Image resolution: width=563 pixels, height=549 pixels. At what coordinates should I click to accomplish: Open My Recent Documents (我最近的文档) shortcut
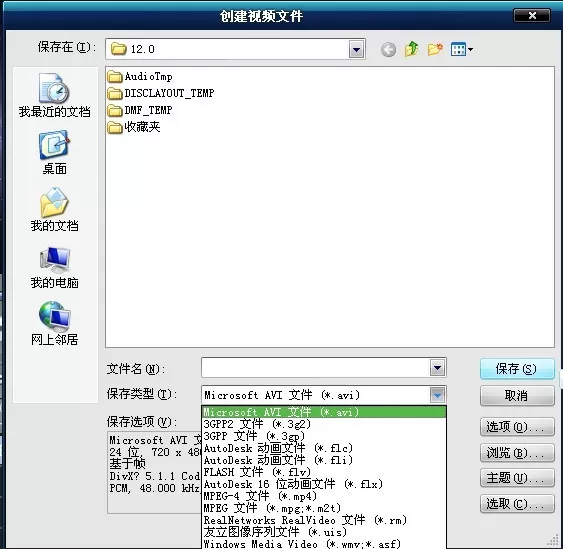coord(55,96)
